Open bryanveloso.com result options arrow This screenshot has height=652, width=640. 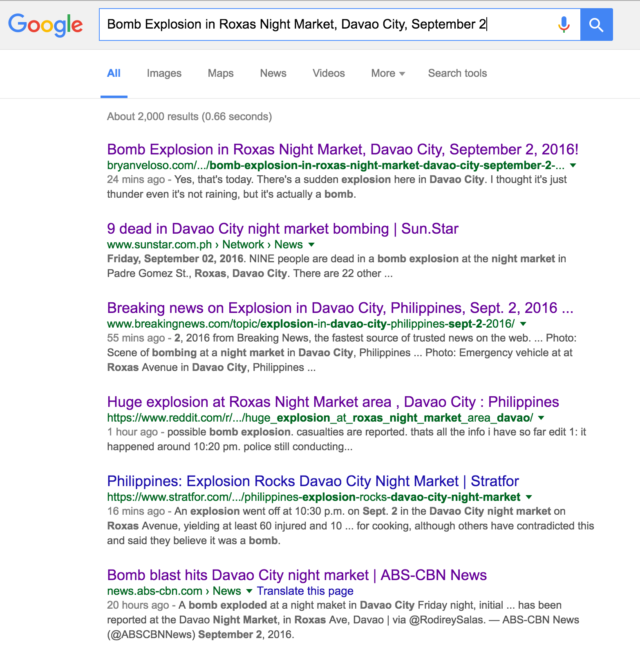click(x=573, y=165)
